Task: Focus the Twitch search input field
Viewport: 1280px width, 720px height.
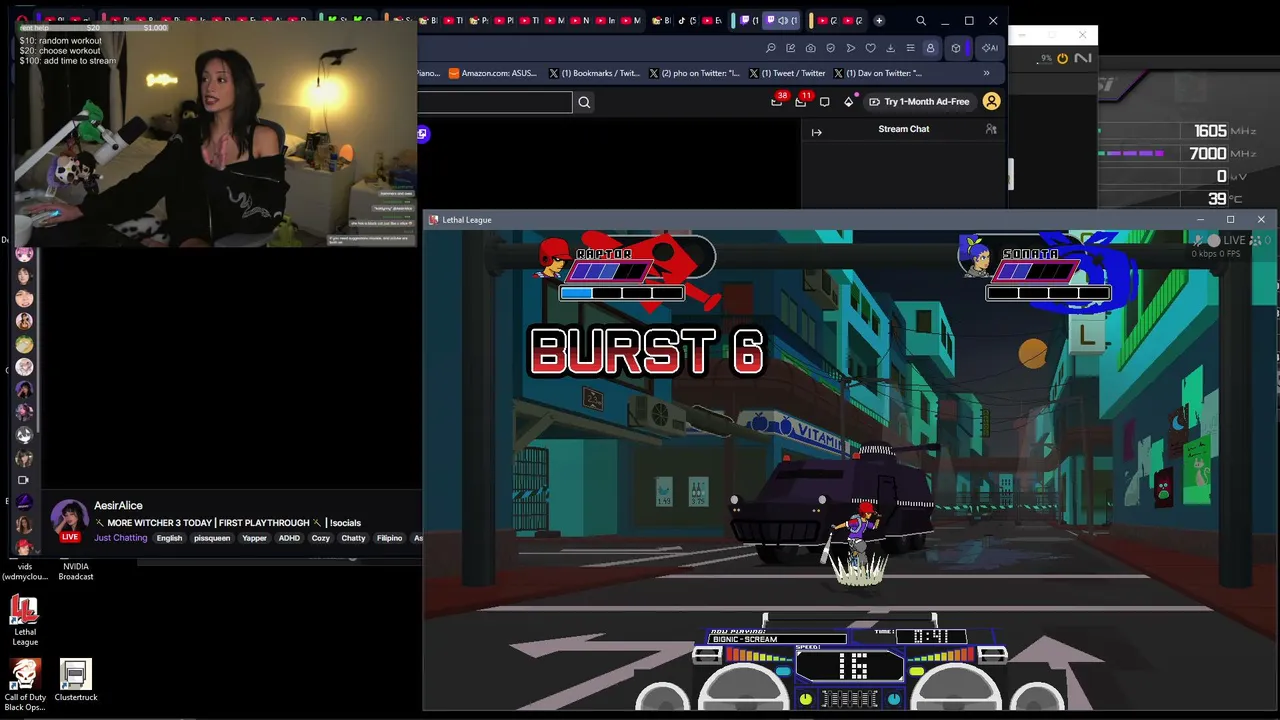Action: [x=495, y=101]
